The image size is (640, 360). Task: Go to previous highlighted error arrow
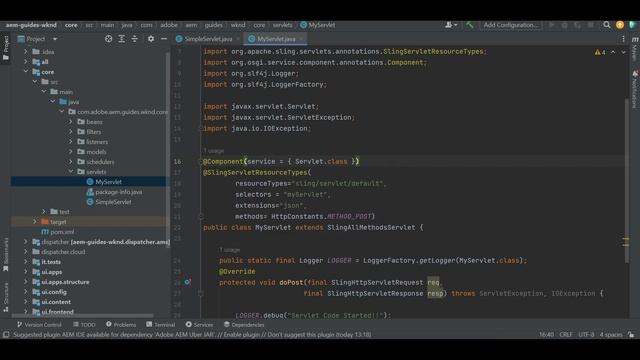[613, 52]
